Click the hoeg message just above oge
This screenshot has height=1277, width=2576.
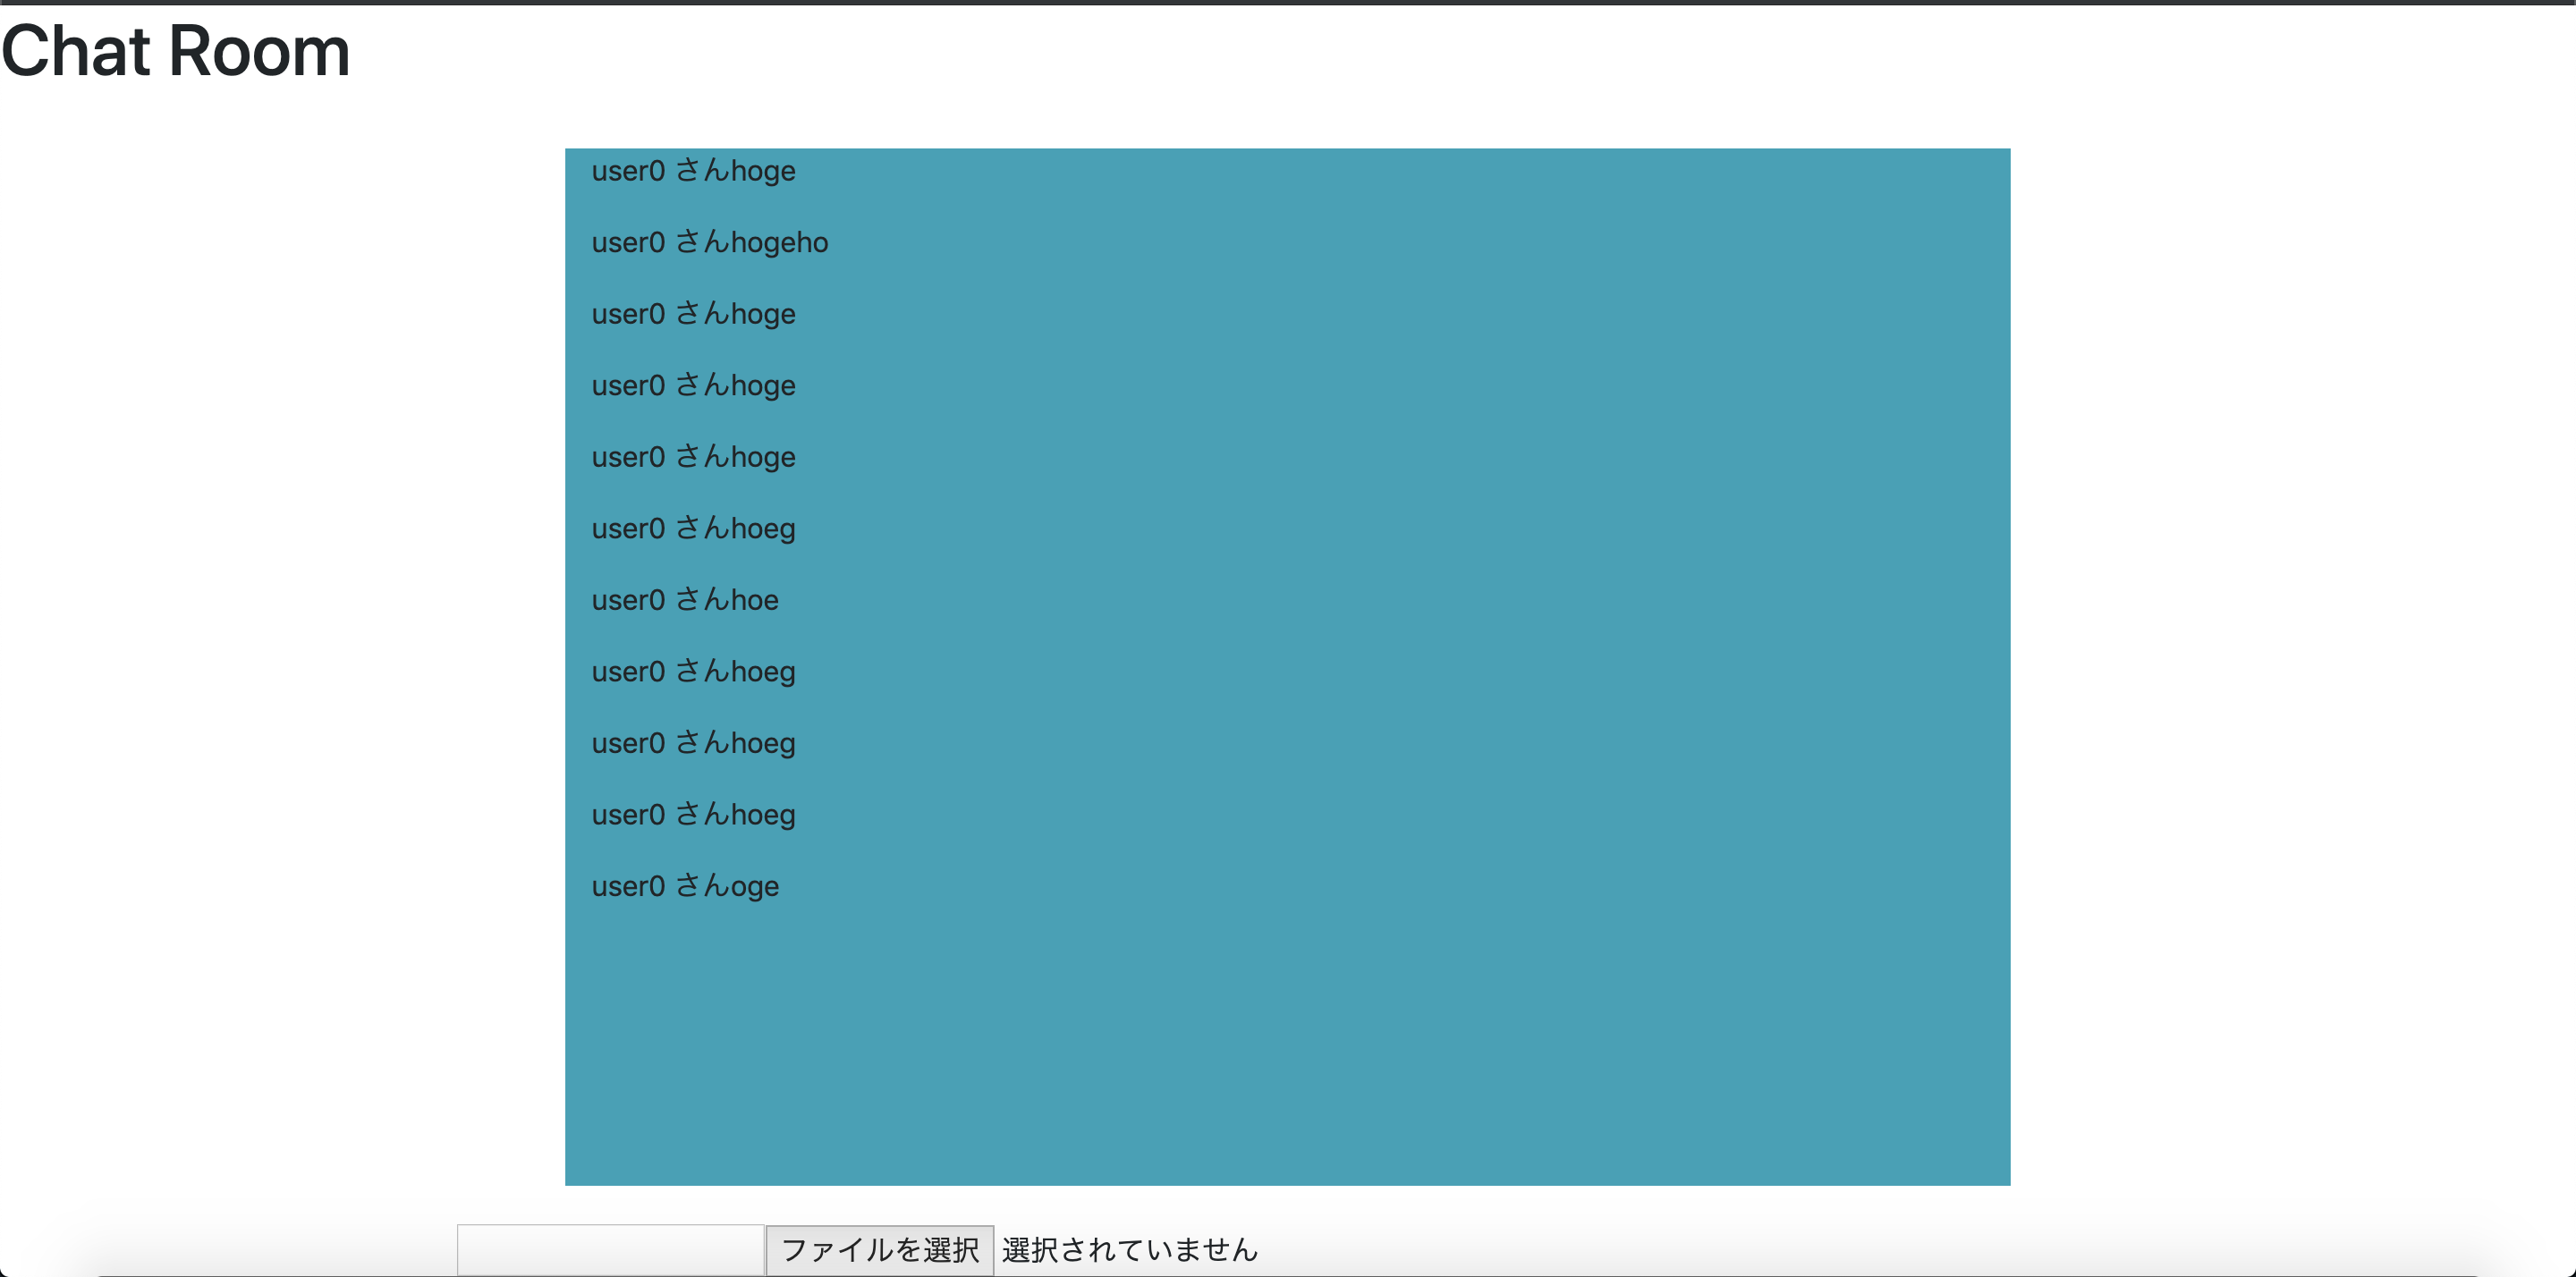[693, 815]
